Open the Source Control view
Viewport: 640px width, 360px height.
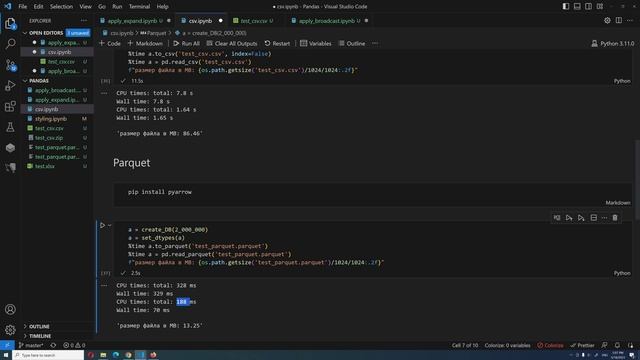tap(10, 65)
